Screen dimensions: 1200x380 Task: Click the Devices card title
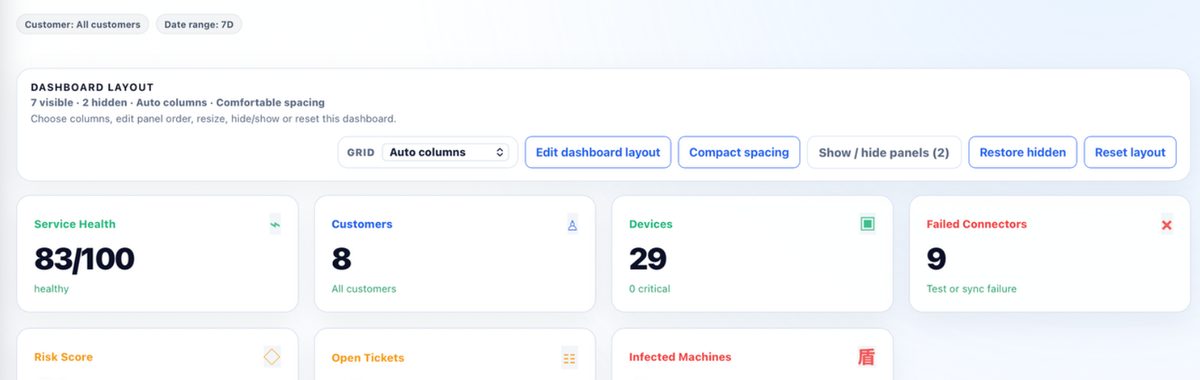click(650, 225)
